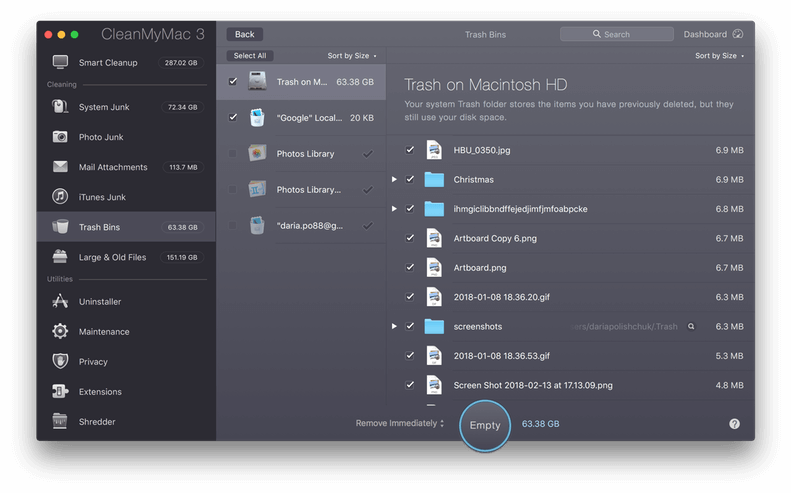
Task: Uncheck Artboard Copy 6.png checkbox
Action: [x=410, y=238]
